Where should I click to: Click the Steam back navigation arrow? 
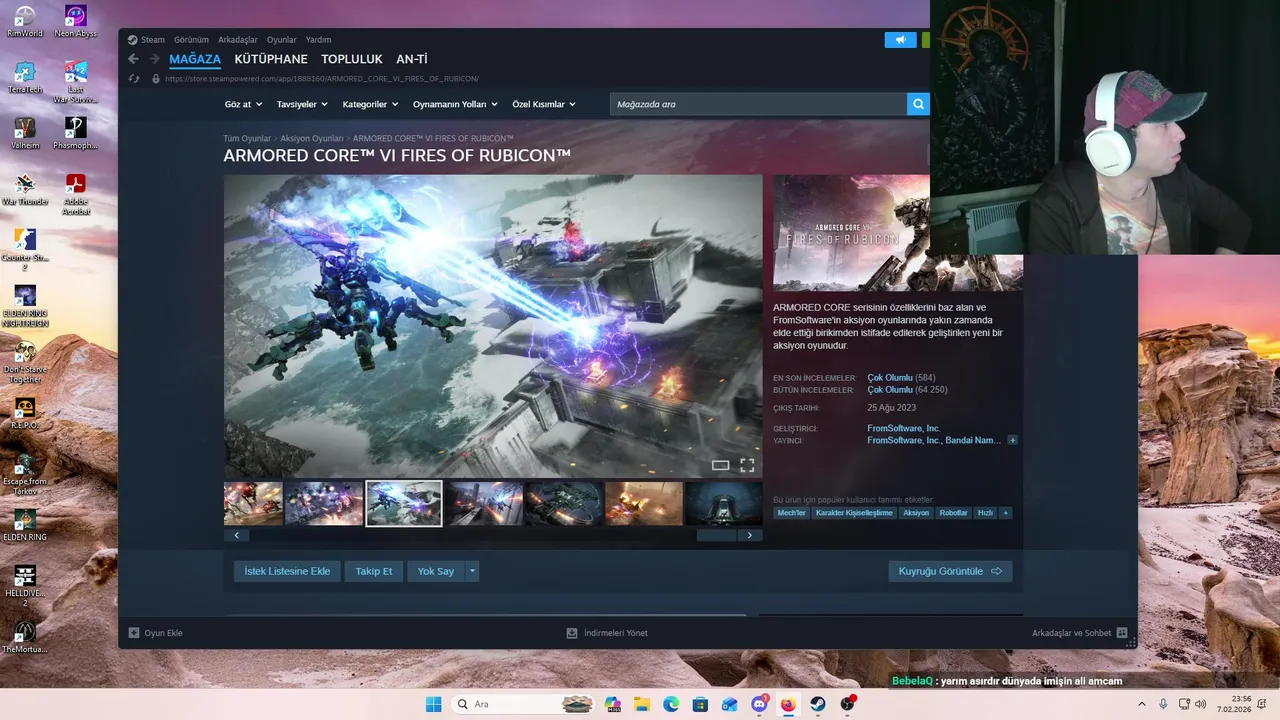click(x=133, y=59)
